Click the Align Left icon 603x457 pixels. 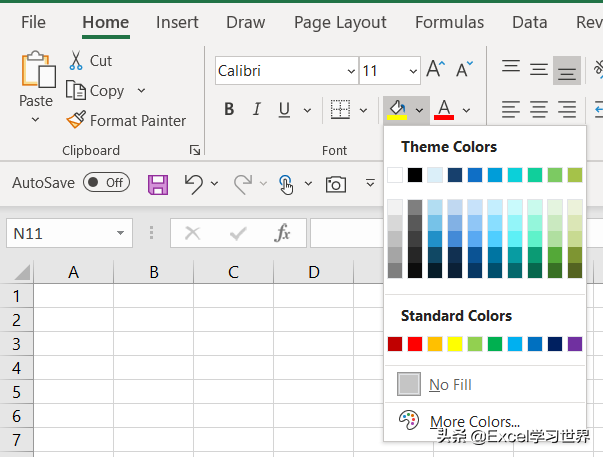pyautogui.click(x=511, y=110)
